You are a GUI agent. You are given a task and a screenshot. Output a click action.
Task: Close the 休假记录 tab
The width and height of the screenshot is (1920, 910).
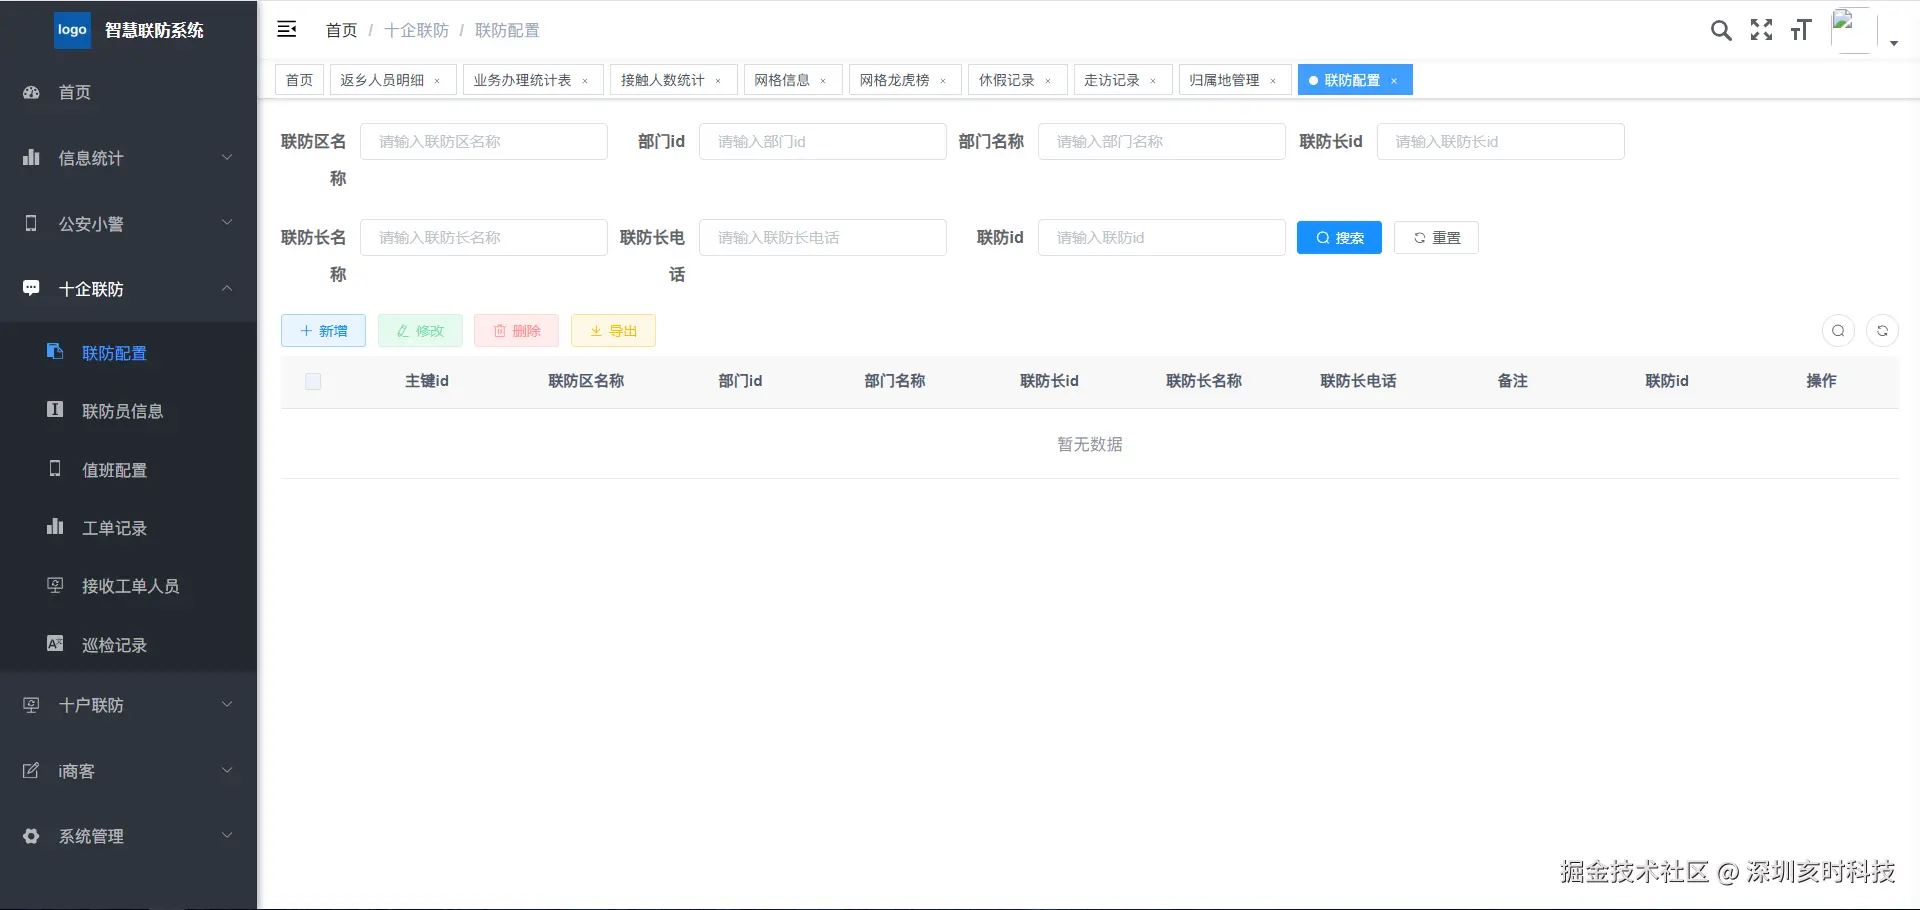click(1048, 81)
